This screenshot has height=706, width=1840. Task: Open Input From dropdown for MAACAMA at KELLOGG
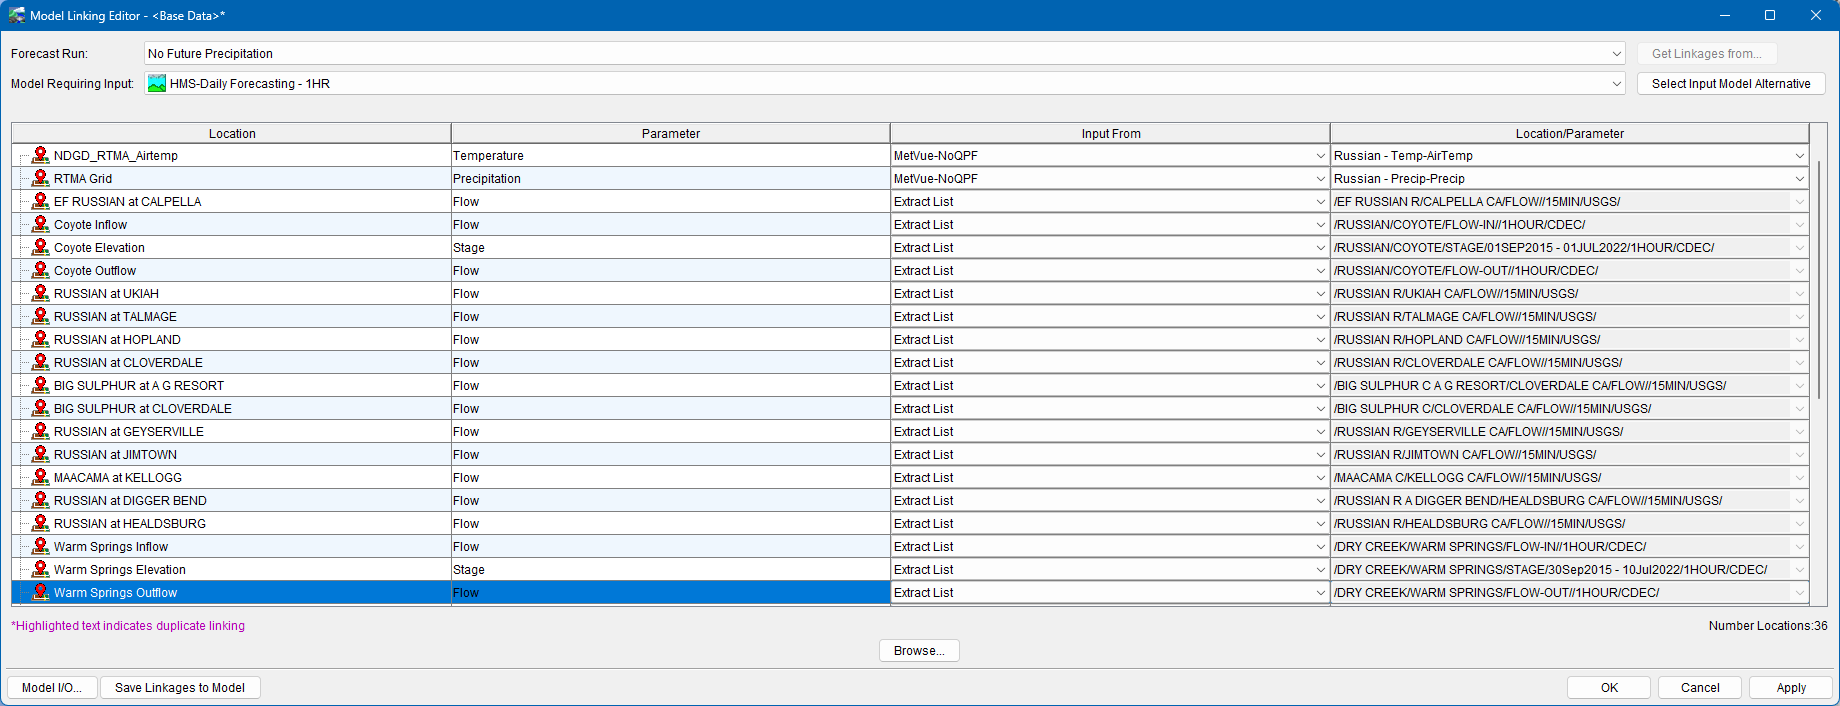1320,478
